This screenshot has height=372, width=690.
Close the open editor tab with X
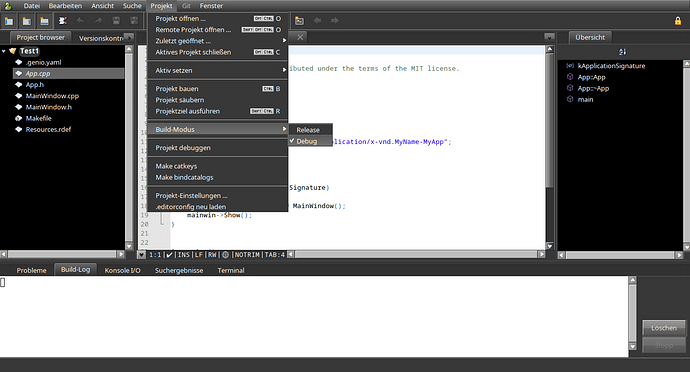pyautogui.click(x=300, y=37)
